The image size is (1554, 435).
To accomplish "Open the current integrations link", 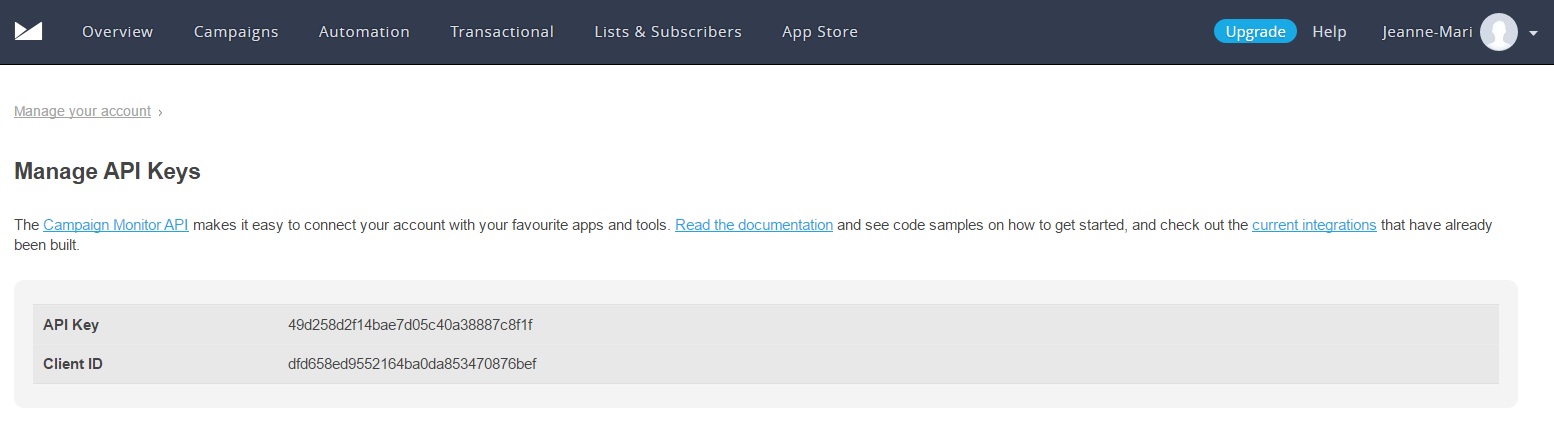I will click(1314, 225).
